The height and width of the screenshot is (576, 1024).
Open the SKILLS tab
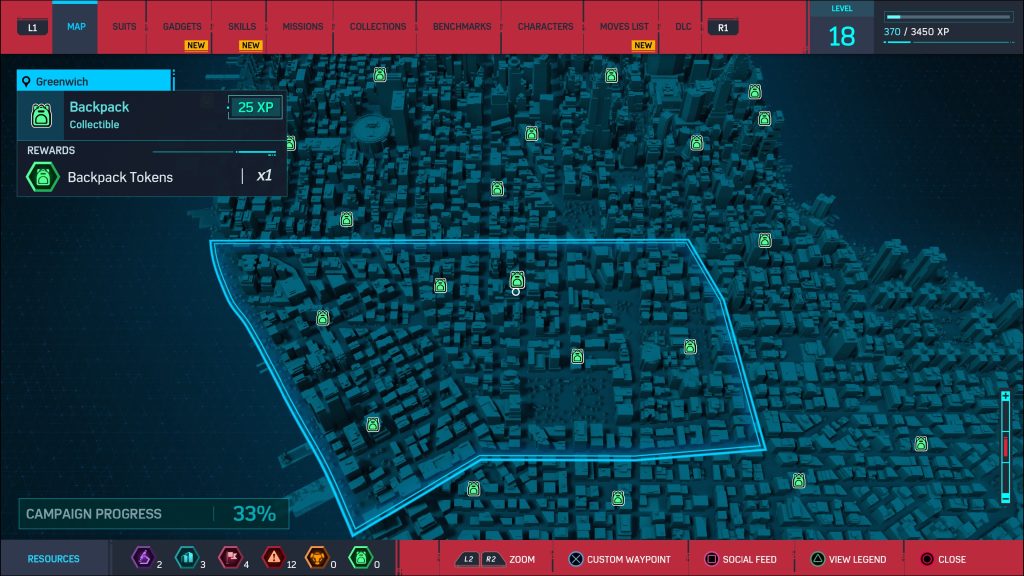[242, 27]
